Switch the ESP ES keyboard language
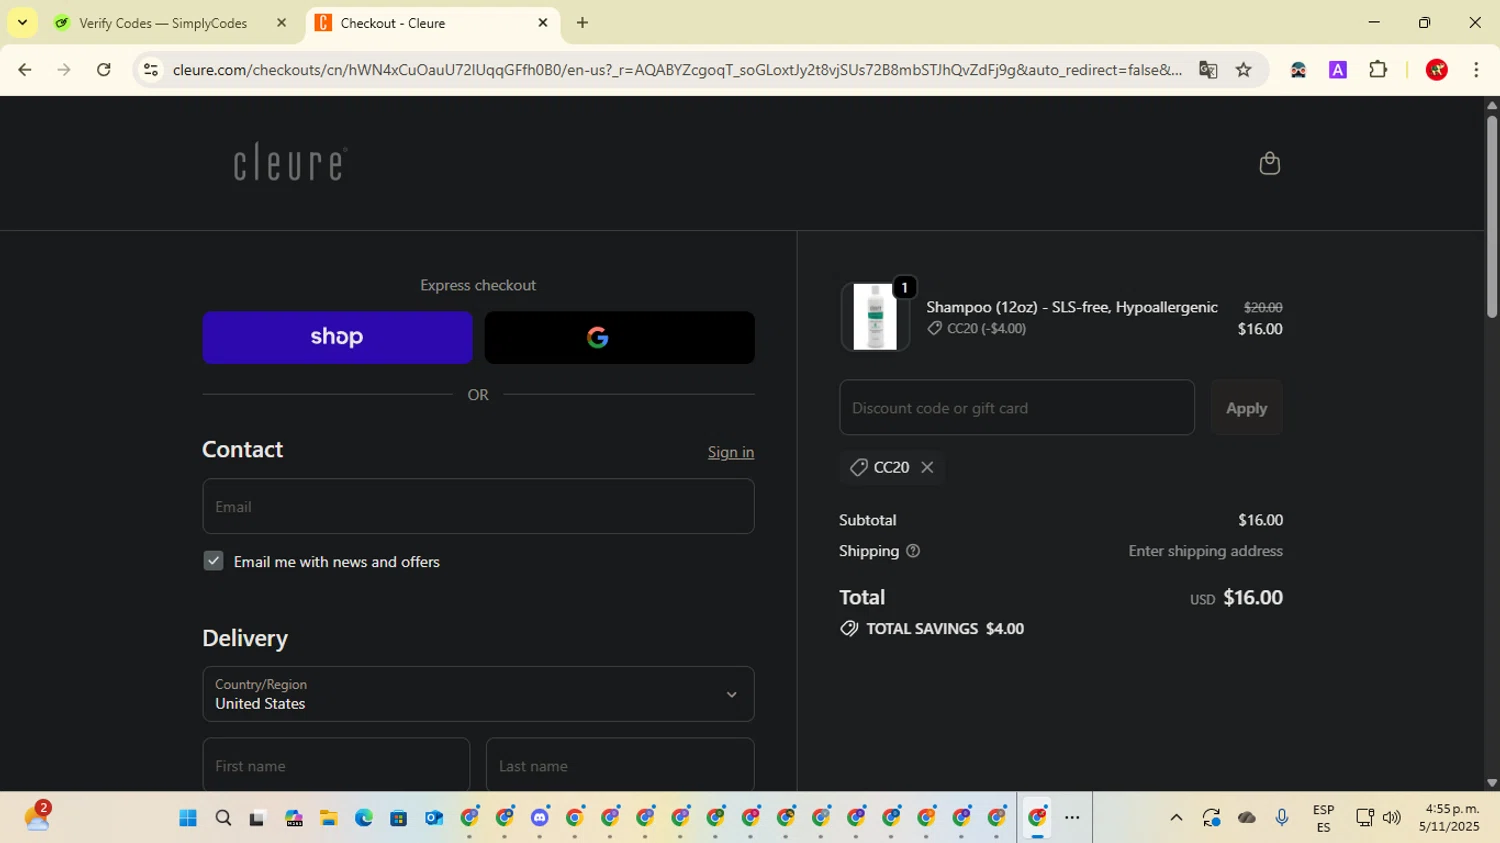The width and height of the screenshot is (1500, 843). (x=1323, y=818)
